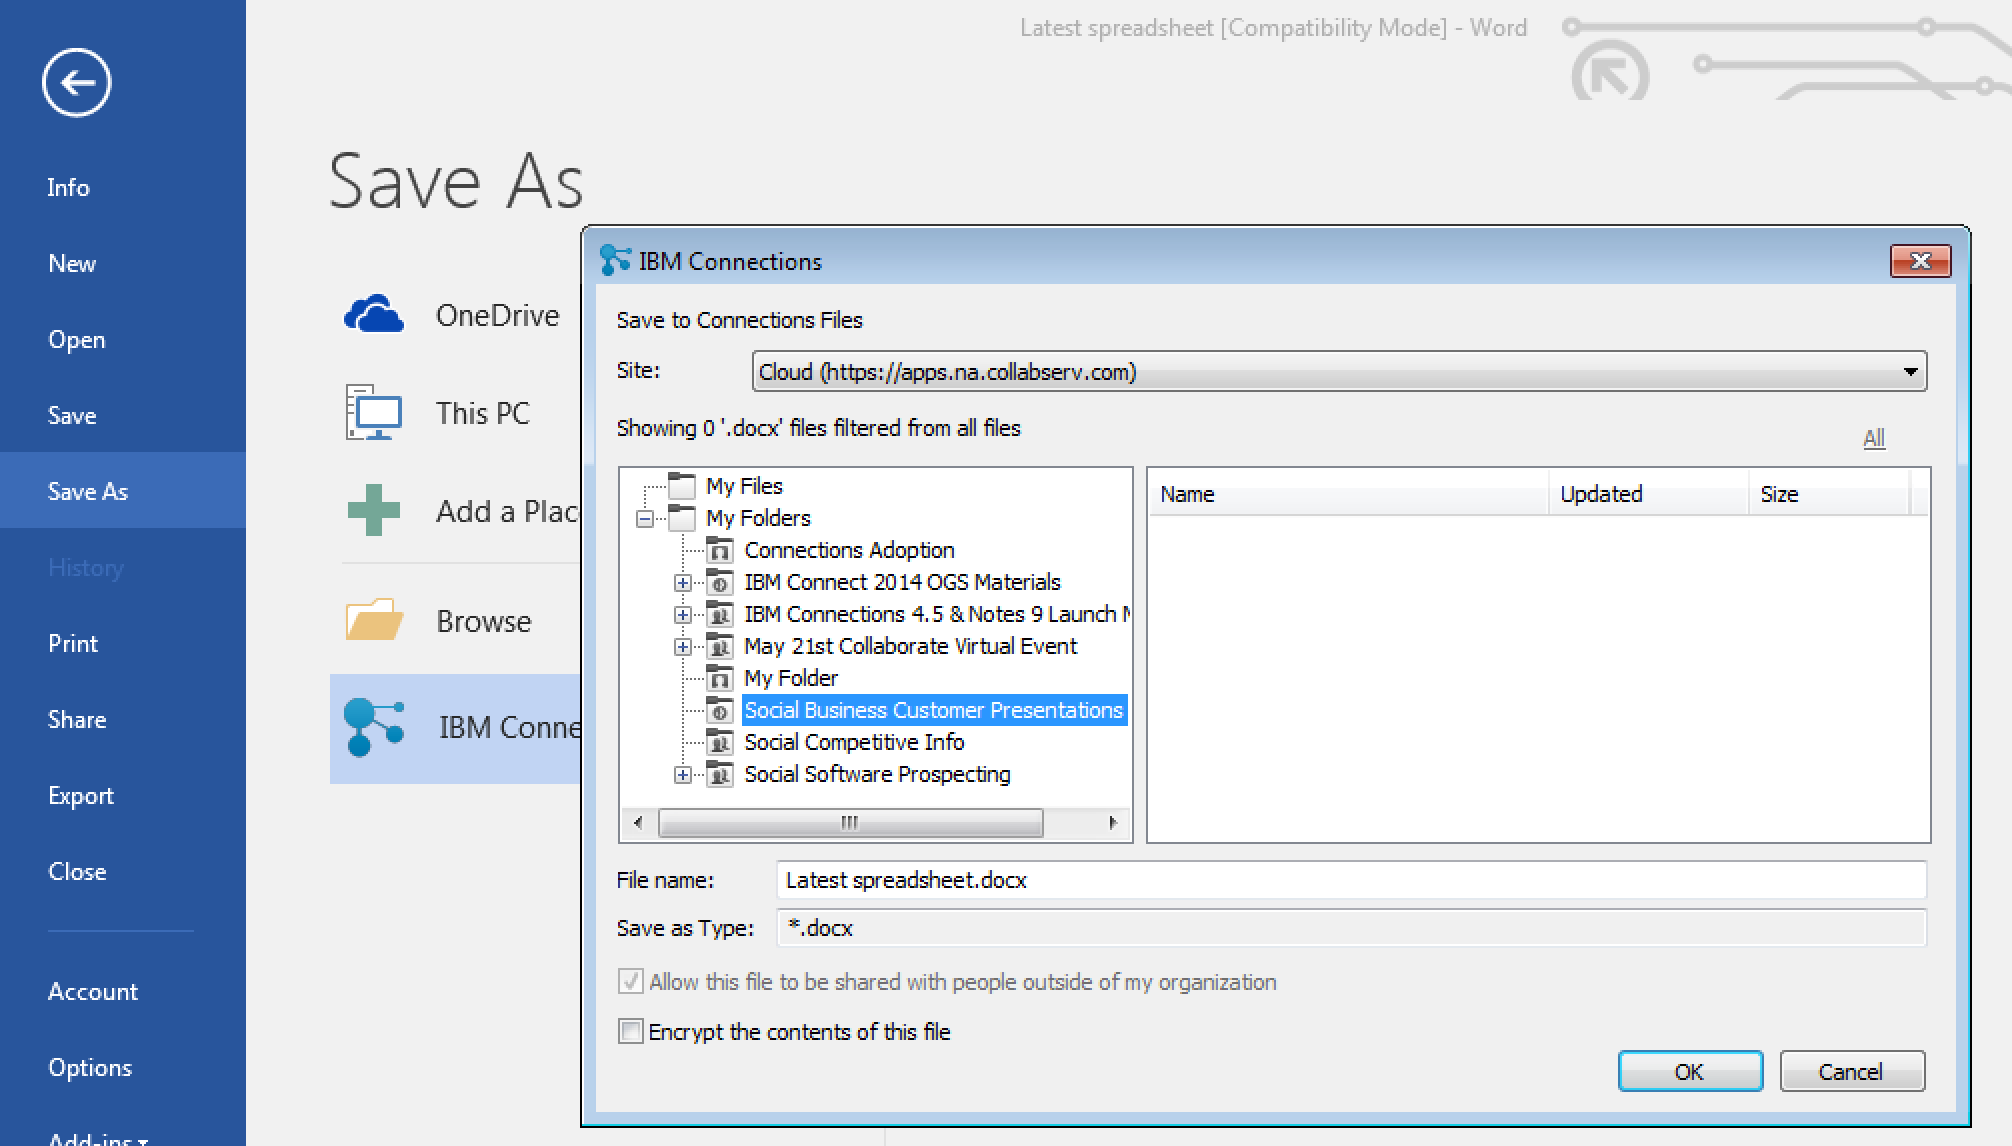Enable Encrypt the contents of this file
This screenshot has width=2012, height=1146.
(x=630, y=1031)
